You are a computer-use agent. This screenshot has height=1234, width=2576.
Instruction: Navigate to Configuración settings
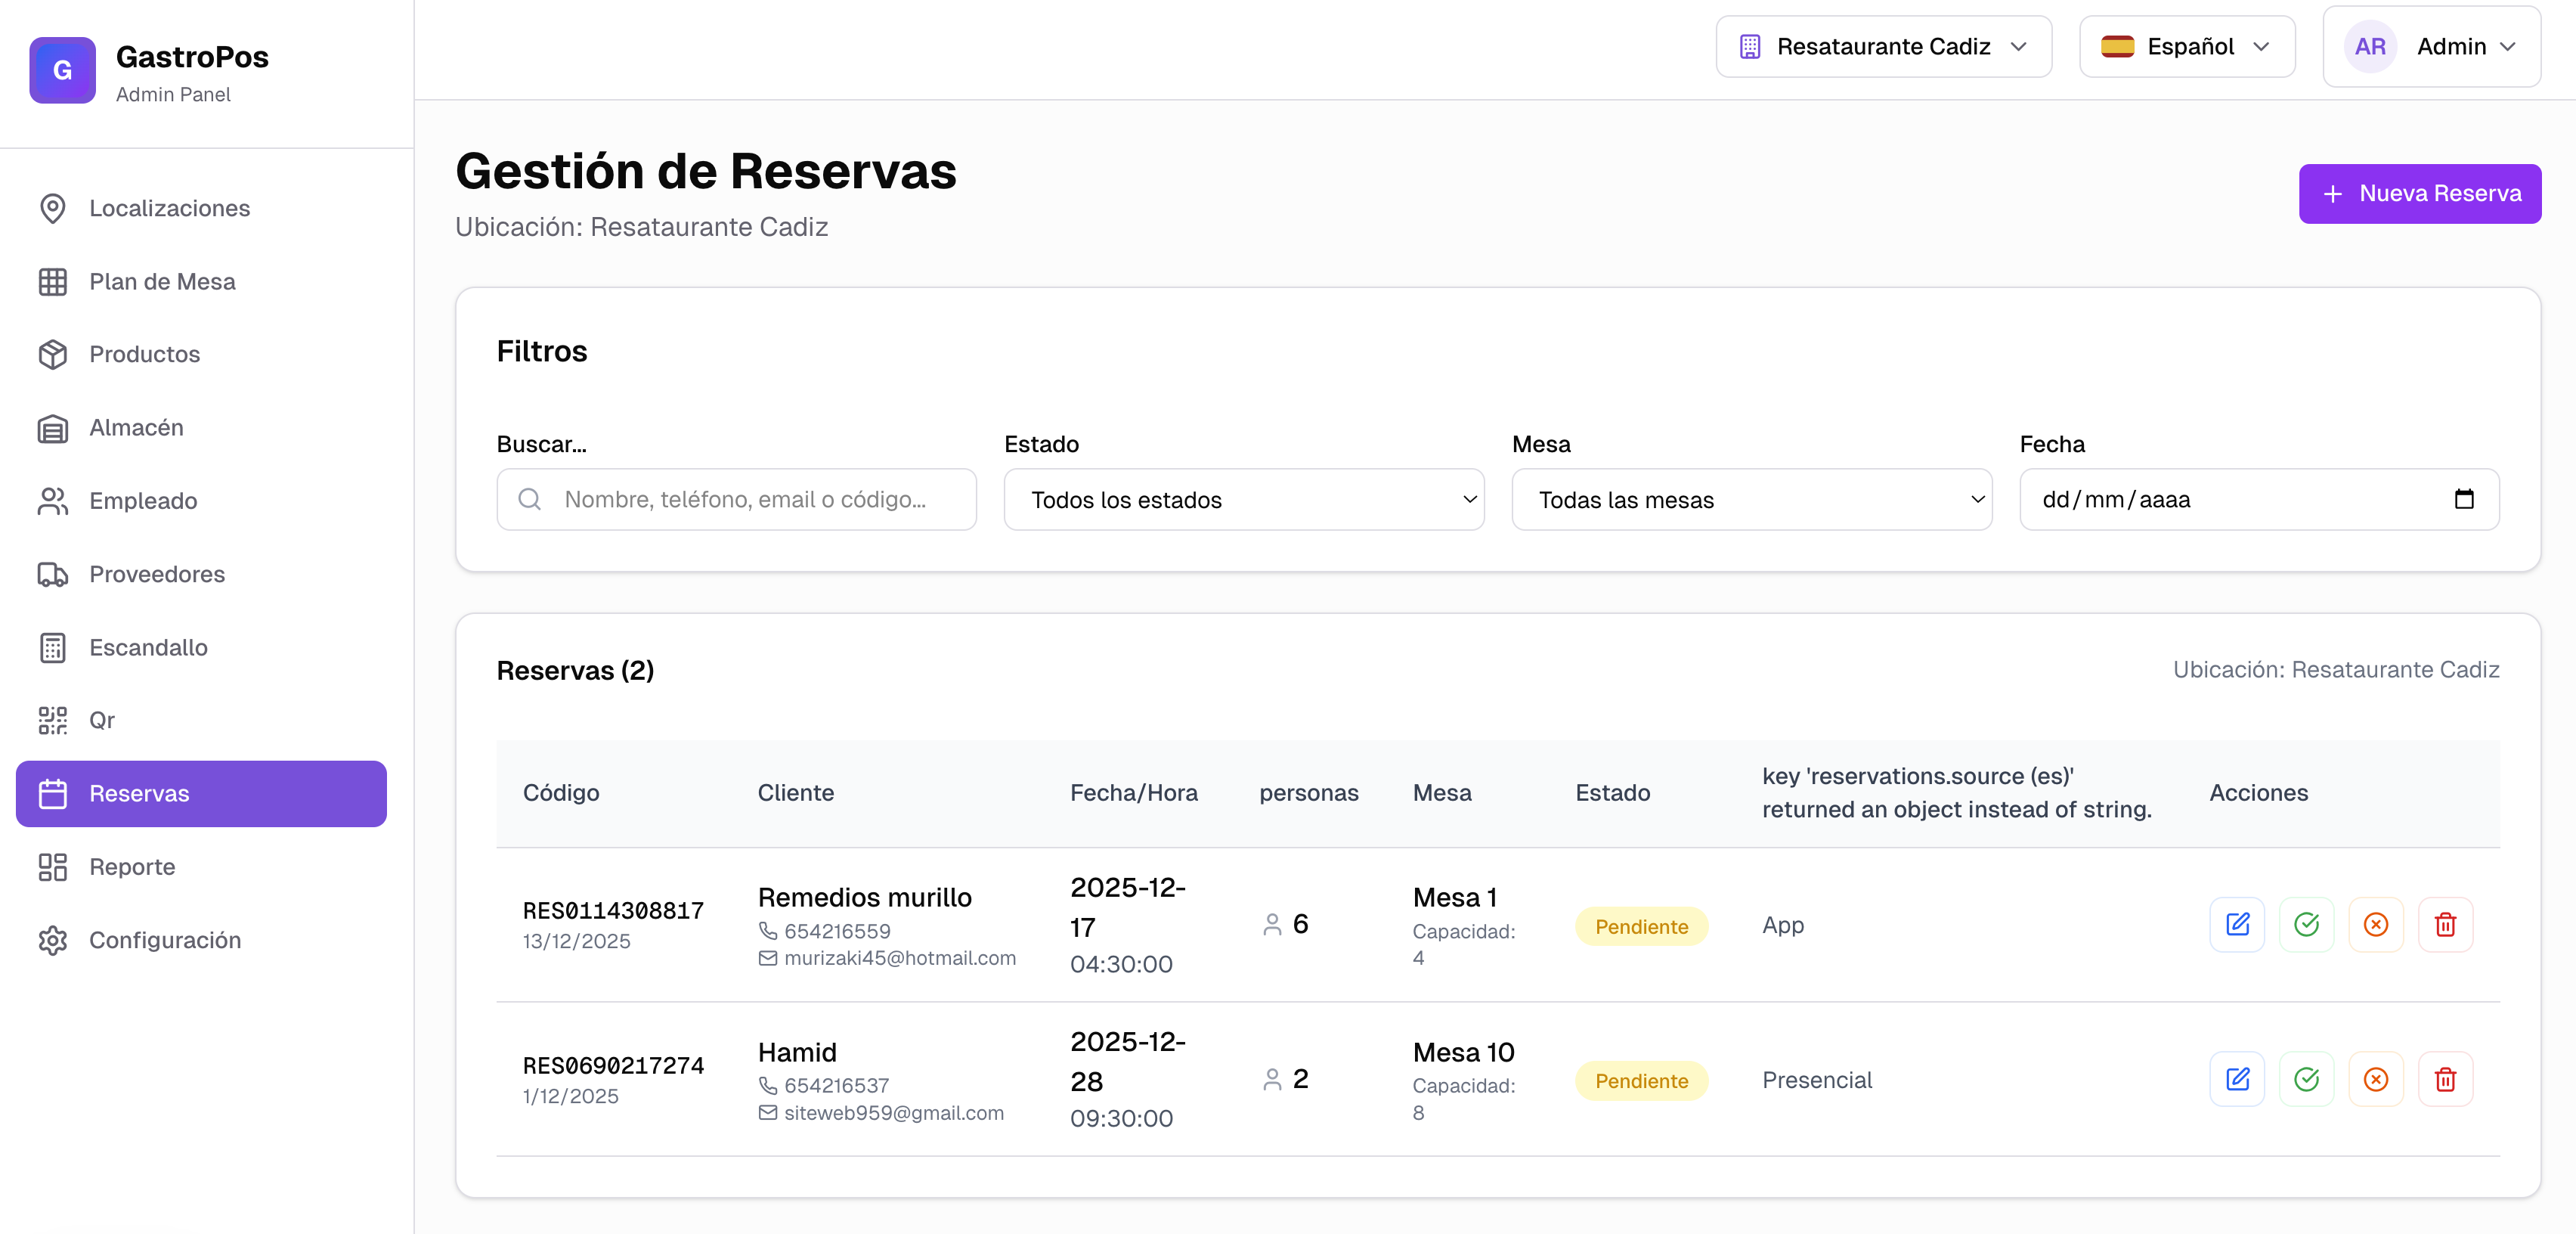coord(165,940)
